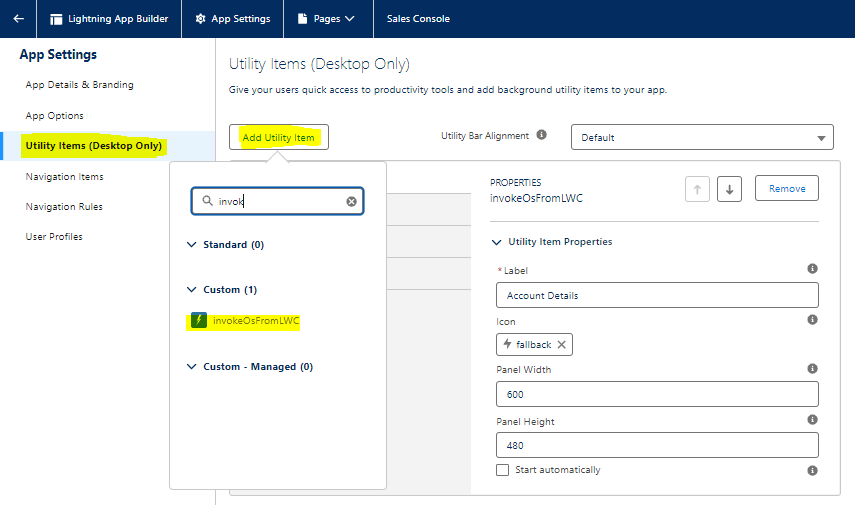The image size is (855, 505).
Task: Open Navigation Rules settings
Action: 64,207
